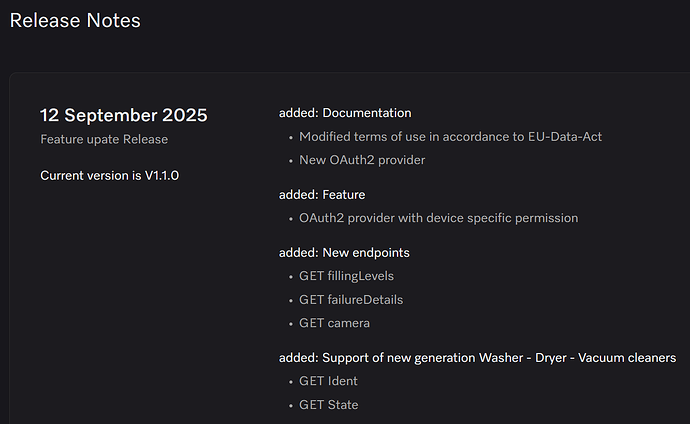
Task: Select the added: Documentation heading
Action: pyautogui.click(x=345, y=113)
